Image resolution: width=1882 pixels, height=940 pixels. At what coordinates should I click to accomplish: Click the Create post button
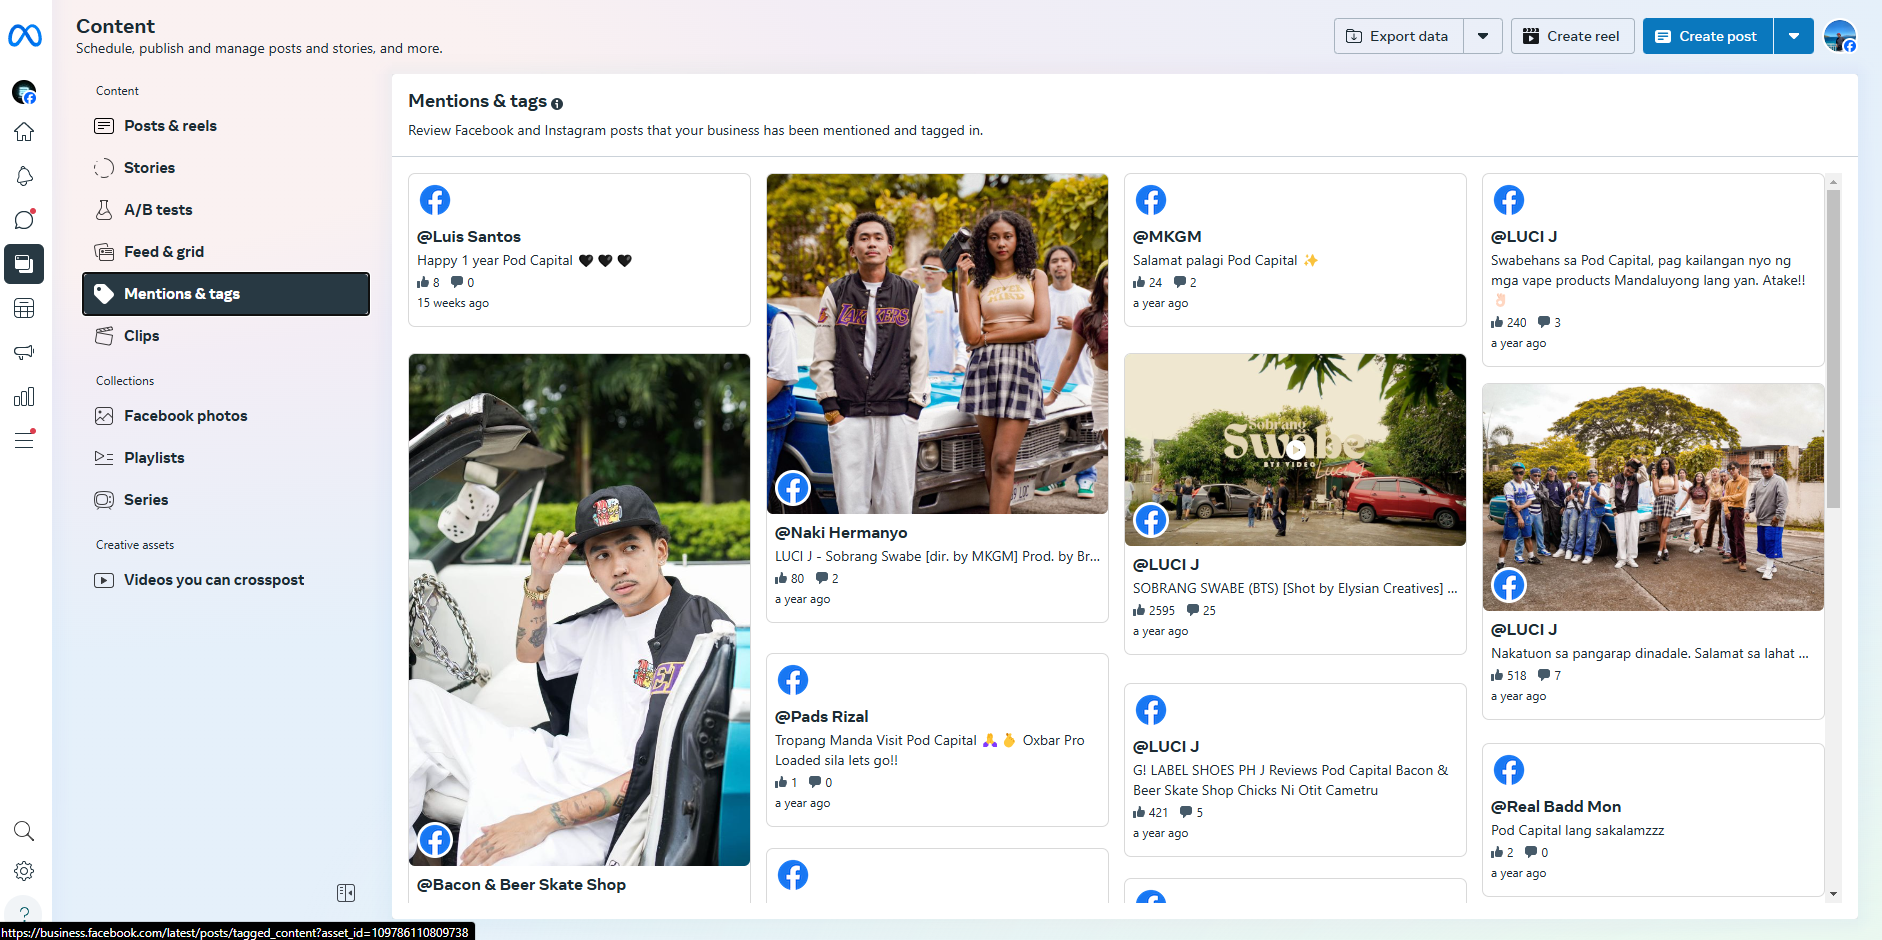point(1708,36)
